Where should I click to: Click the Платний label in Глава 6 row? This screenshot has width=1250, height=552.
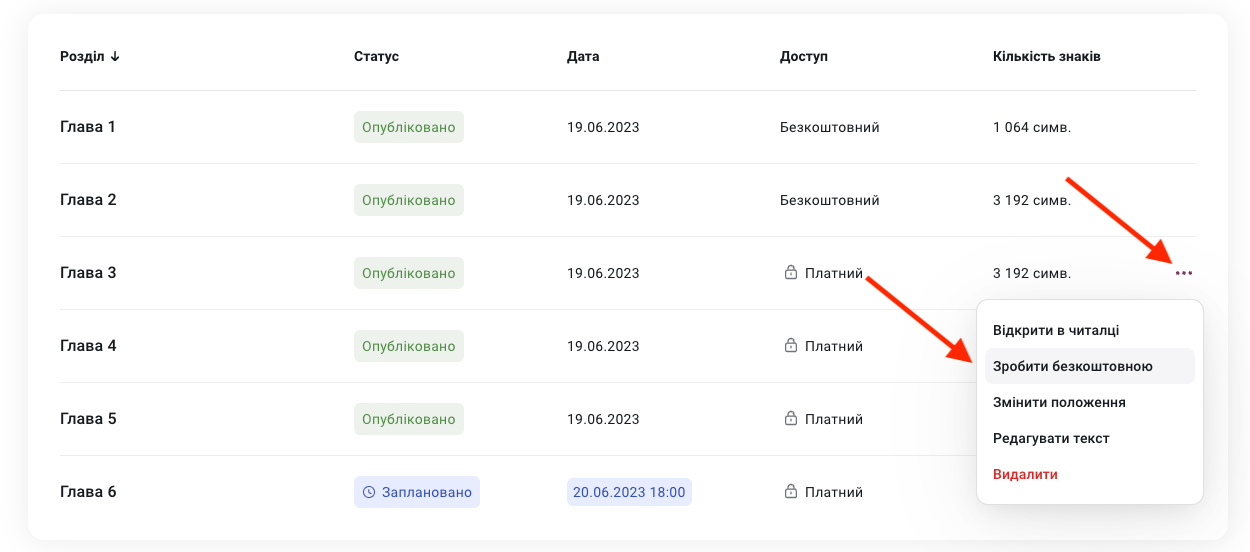834,492
